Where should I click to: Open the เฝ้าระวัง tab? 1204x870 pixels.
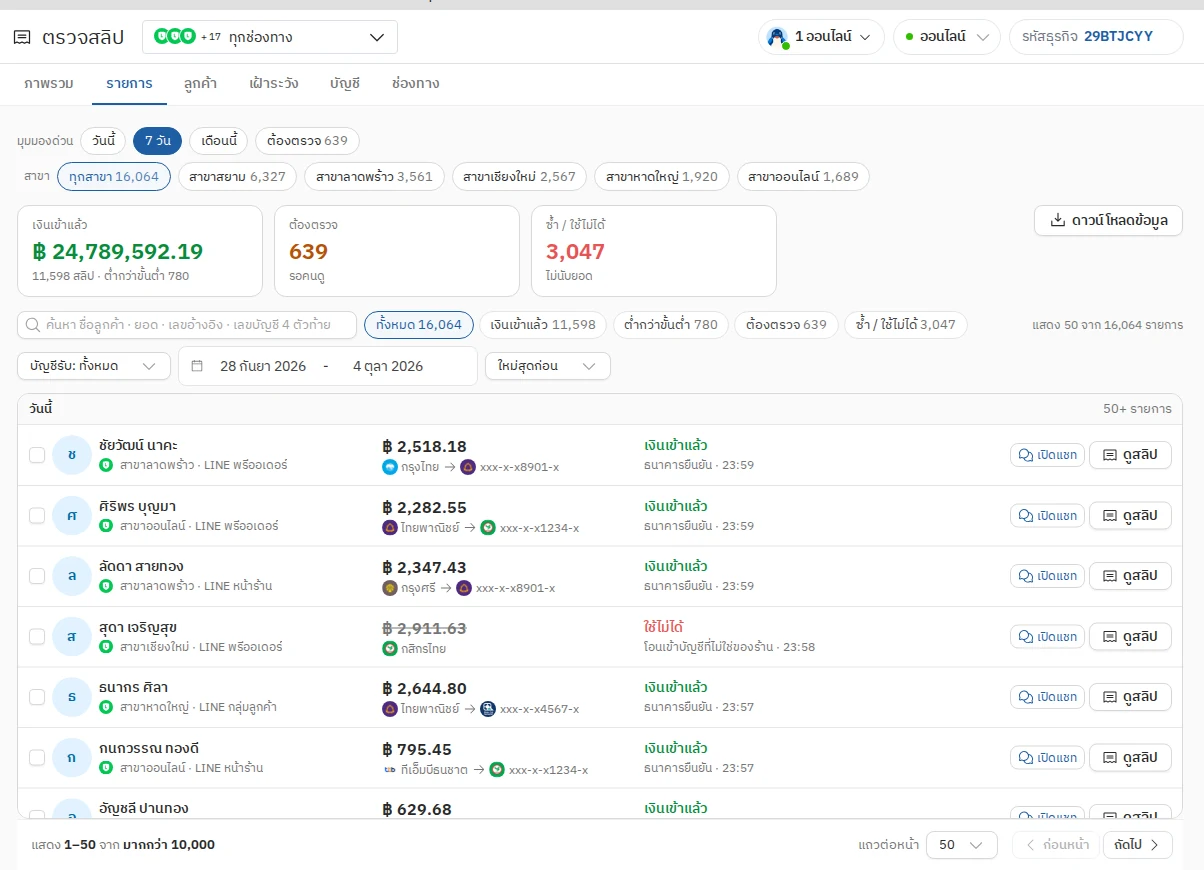pyautogui.click(x=274, y=83)
